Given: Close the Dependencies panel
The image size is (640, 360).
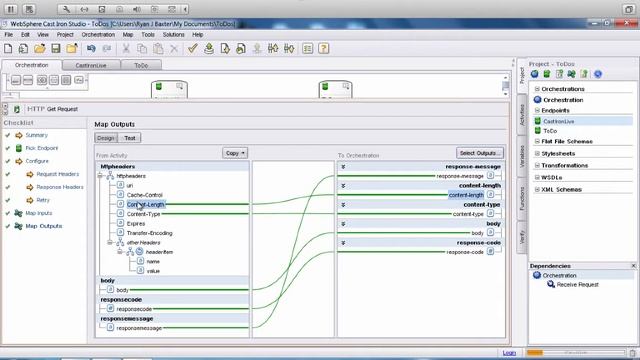Looking at the screenshot, I should coord(633,266).
